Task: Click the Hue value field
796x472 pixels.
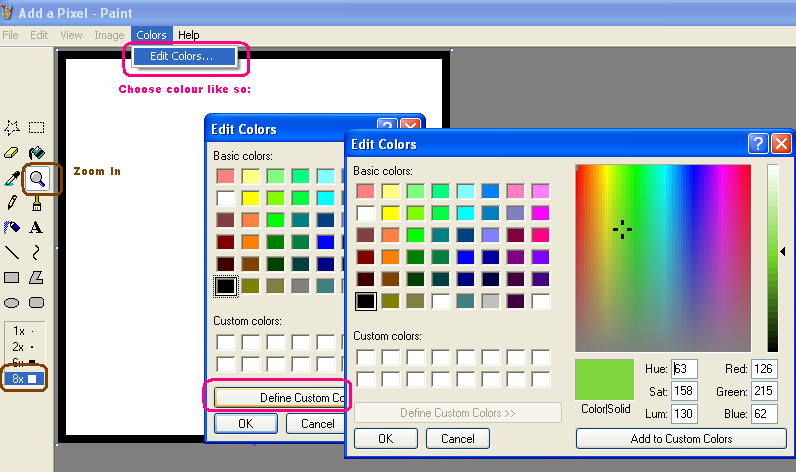Action: click(685, 369)
